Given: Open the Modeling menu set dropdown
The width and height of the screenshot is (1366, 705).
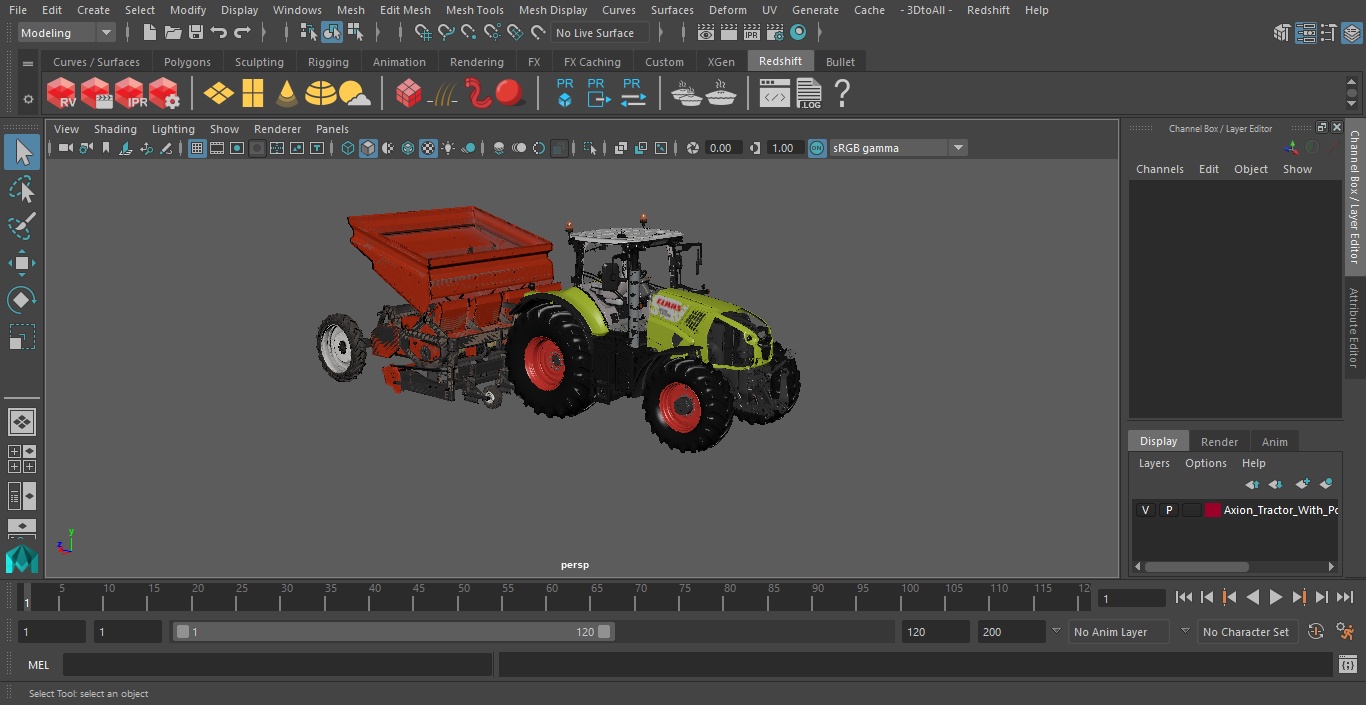Looking at the screenshot, I should (67, 33).
